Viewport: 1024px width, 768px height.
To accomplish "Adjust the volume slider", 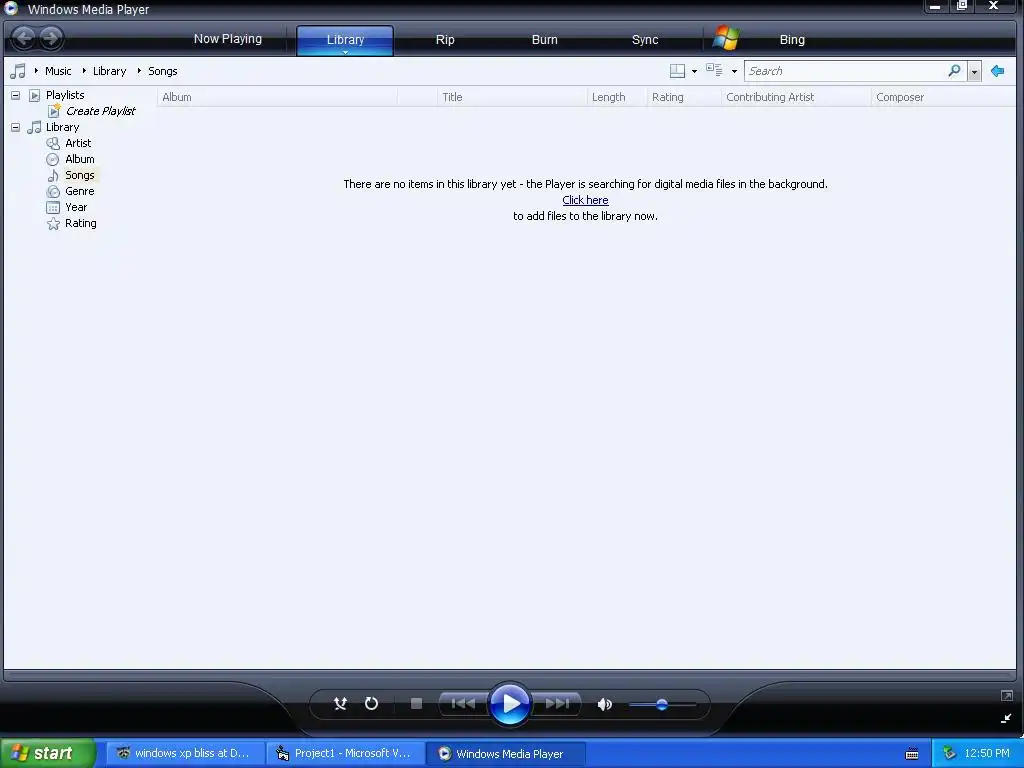I will coord(662,704).
